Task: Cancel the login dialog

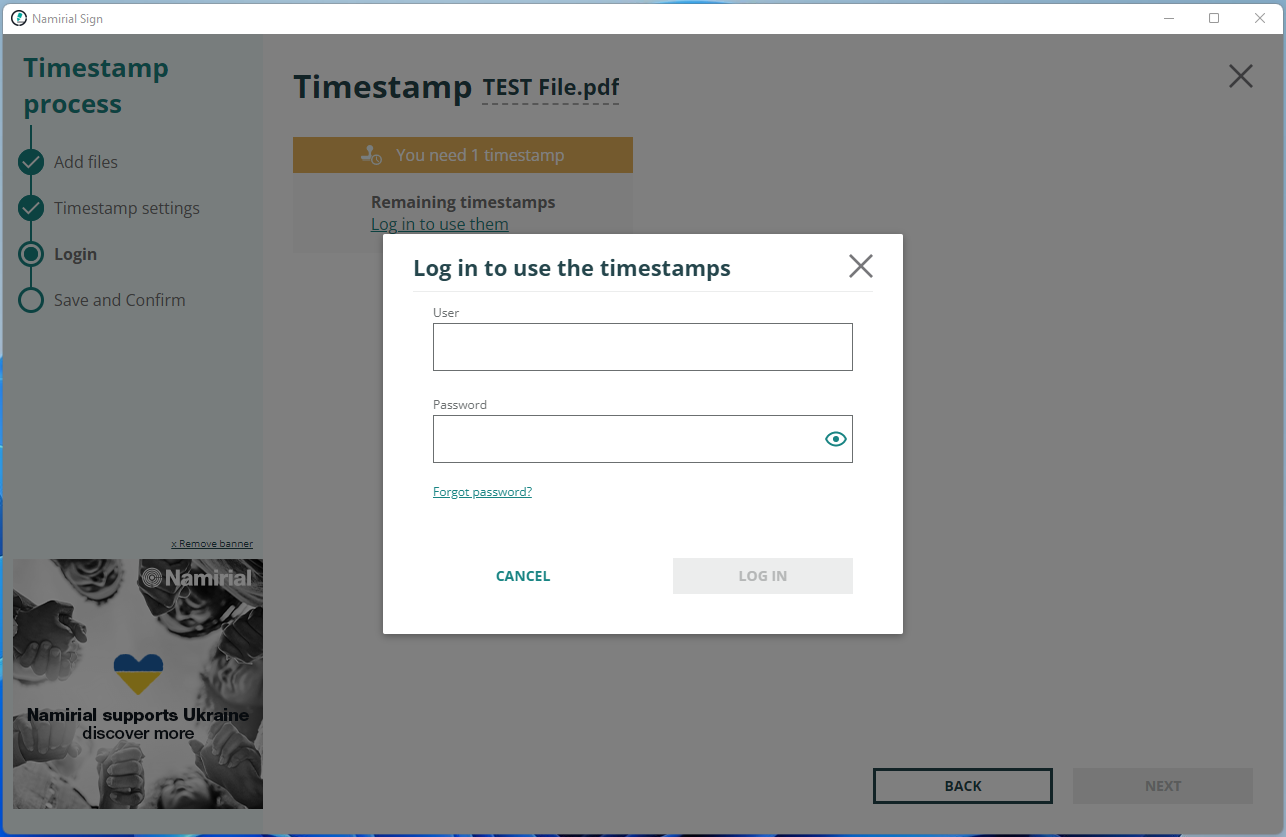Action: coord(523,576)
